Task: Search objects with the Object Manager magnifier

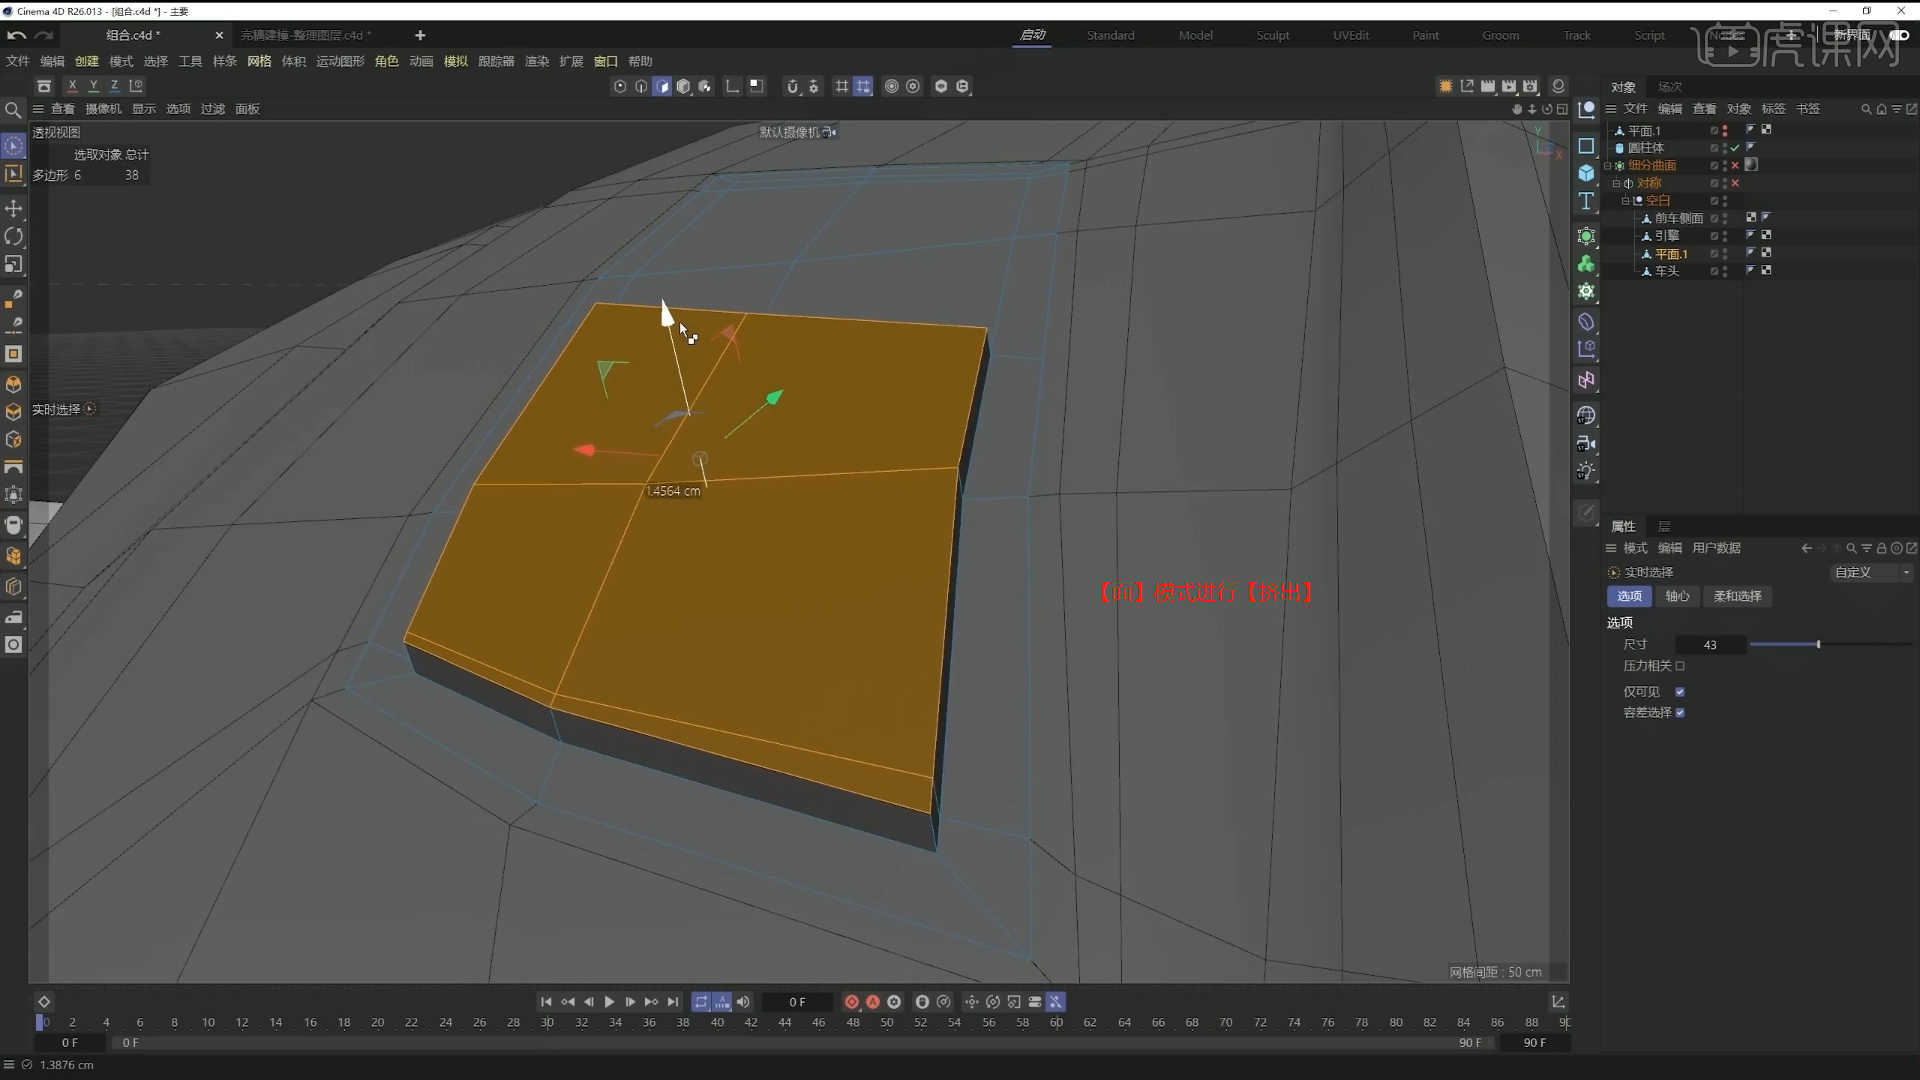Action: click(x=1865, y=109)
